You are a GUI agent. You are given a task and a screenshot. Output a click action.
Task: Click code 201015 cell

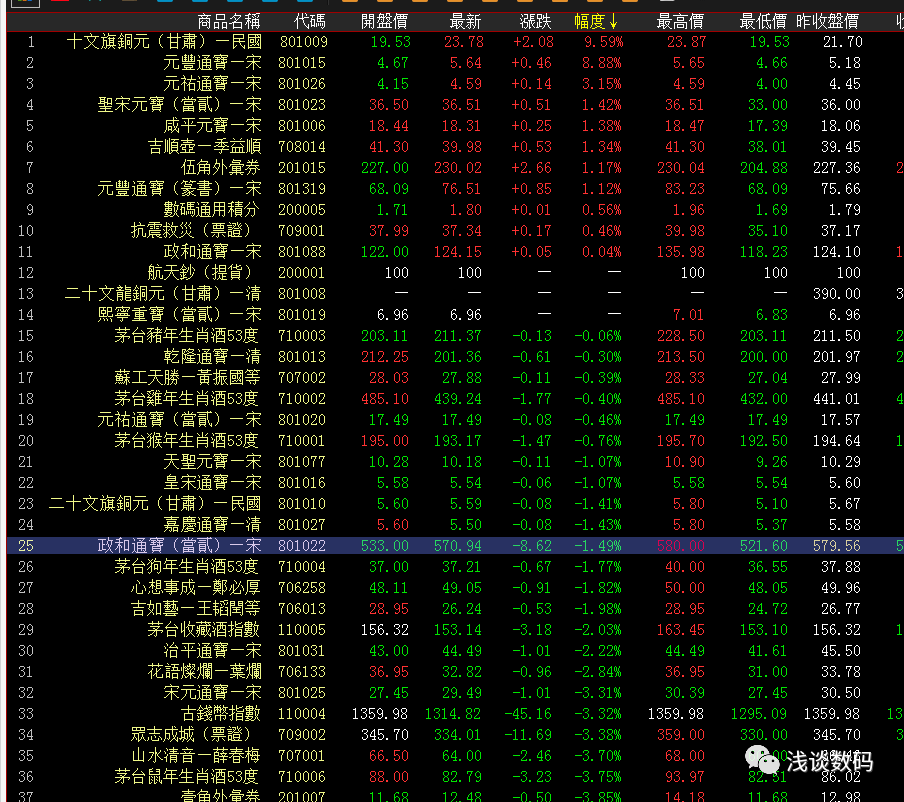click(302, 168)
